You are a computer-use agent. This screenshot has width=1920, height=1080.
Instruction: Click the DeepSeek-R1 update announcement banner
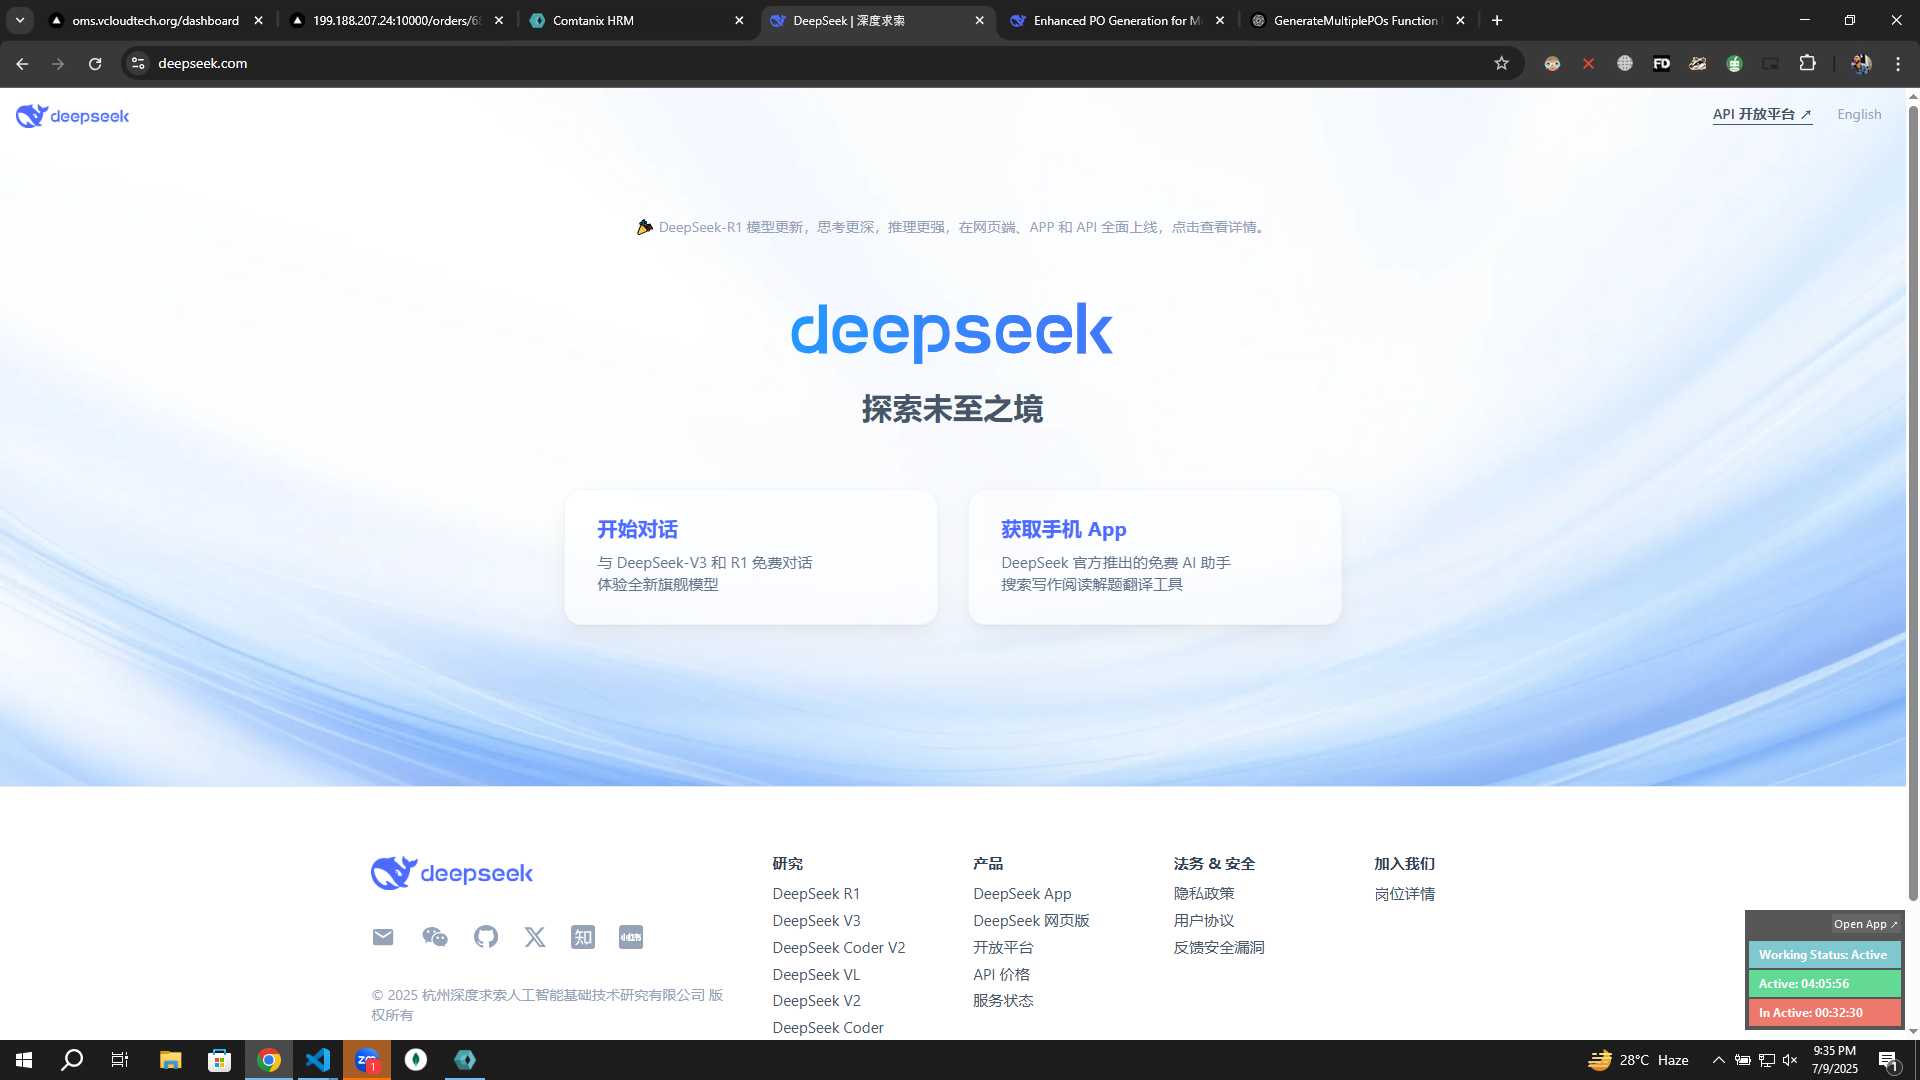point(952,227)
